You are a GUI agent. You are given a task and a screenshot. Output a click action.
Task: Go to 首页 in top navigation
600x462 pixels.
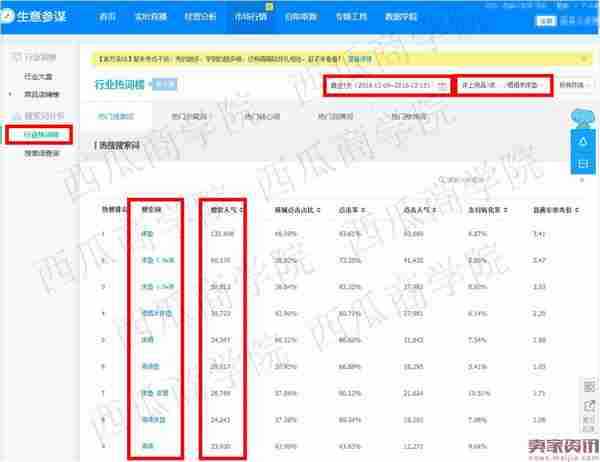[107, 17]
